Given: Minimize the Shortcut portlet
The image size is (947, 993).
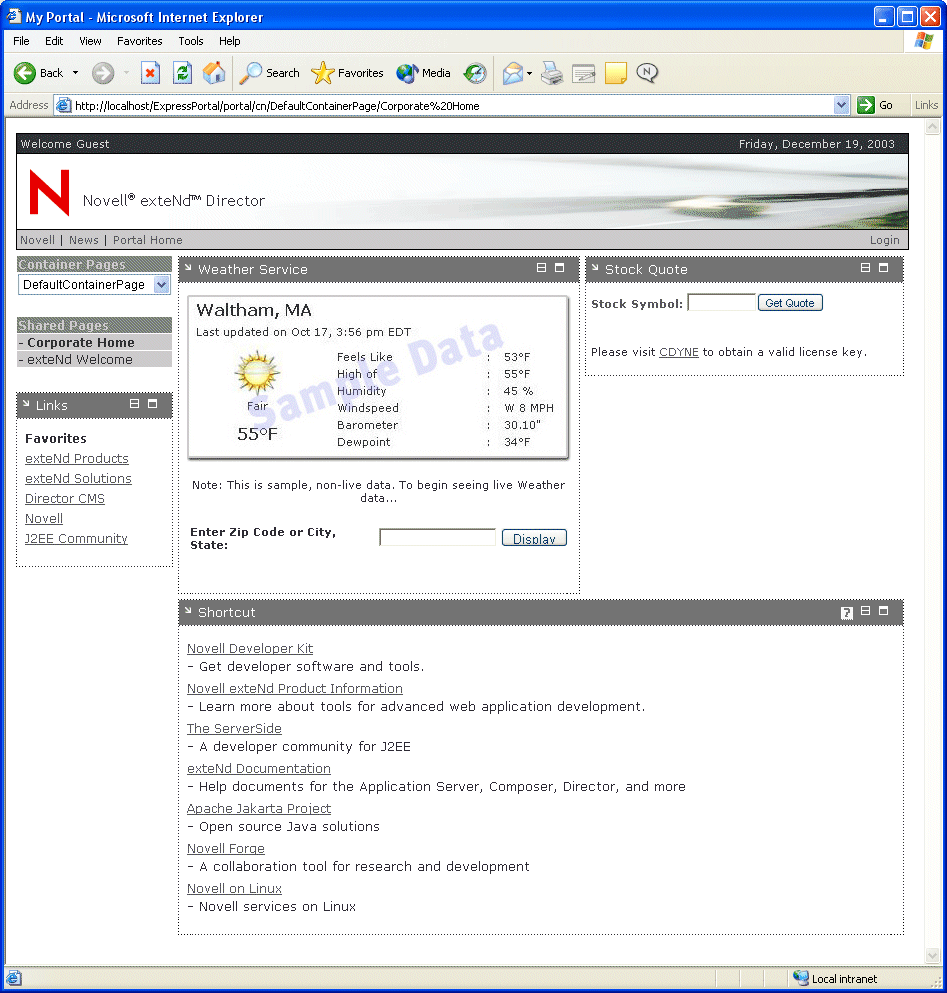Looking at the screenshot, I should 865,611.
